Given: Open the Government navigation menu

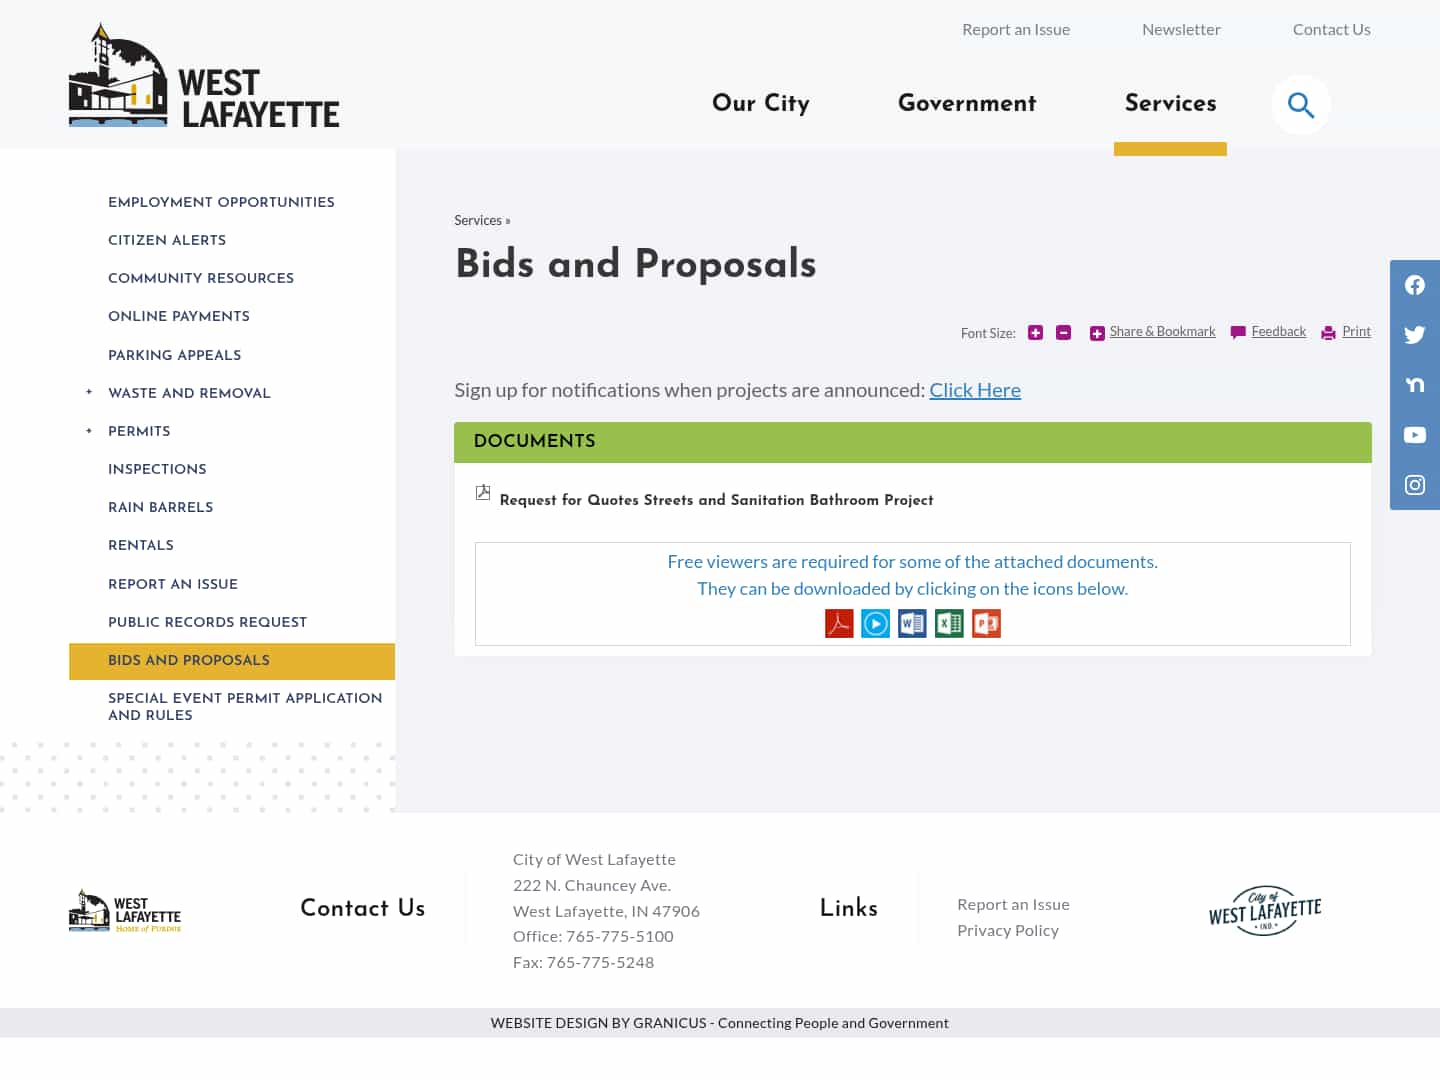Looking at the screenshot, I should (x=966, y=105).
